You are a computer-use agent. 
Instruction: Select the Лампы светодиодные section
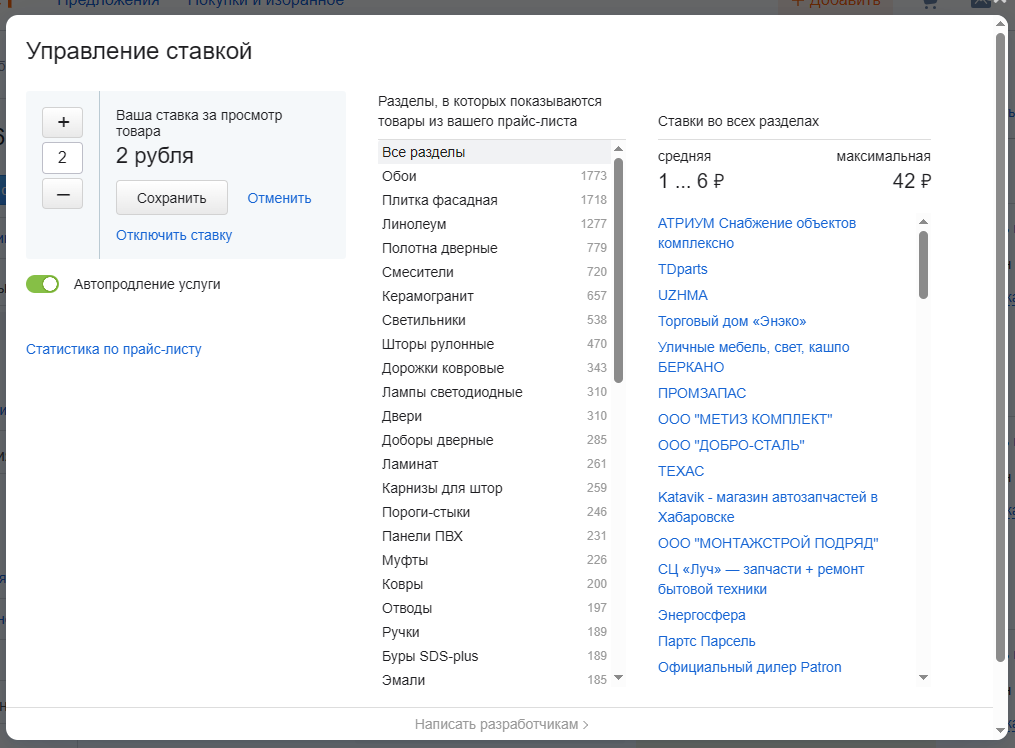[494, 391]
